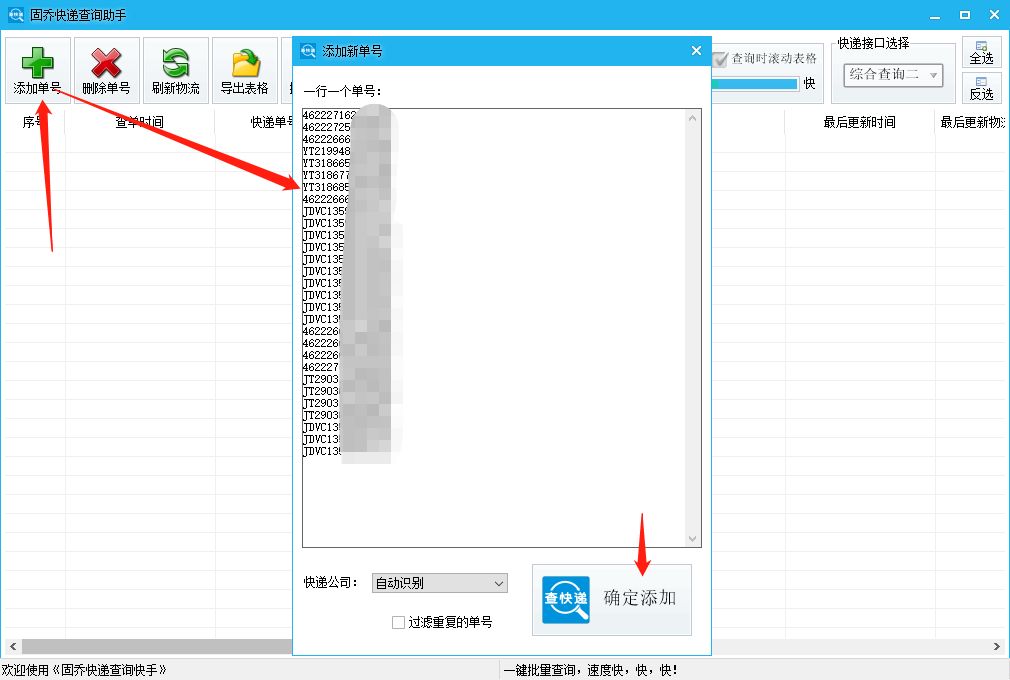Image resolution: width=1010 pixels, height=680 pixels.
Task: Open the 综合查询二 interface dropdown
Action: [x=893, y=75]
